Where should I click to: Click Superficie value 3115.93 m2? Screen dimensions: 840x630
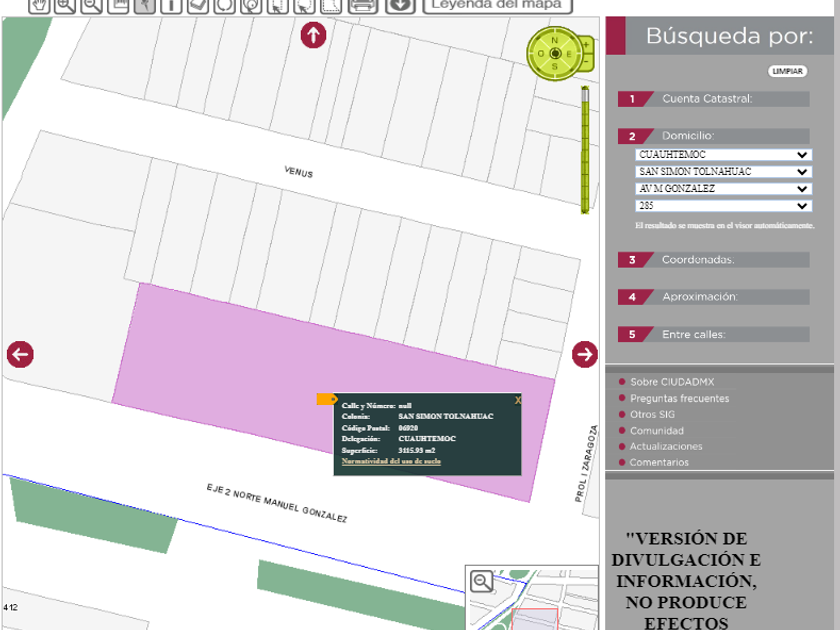417,451
